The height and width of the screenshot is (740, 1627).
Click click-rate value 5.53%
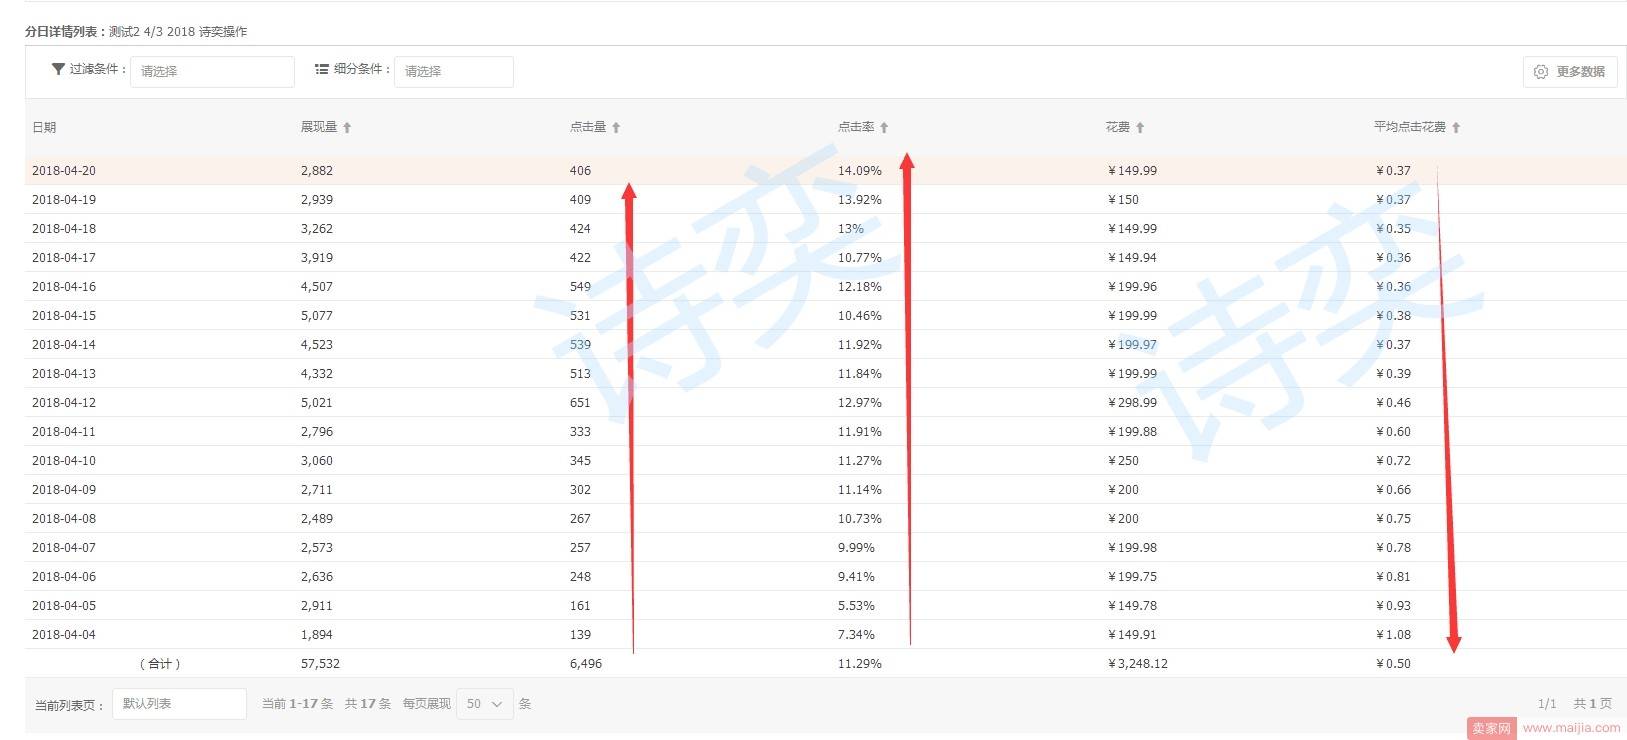coord(856,606)
